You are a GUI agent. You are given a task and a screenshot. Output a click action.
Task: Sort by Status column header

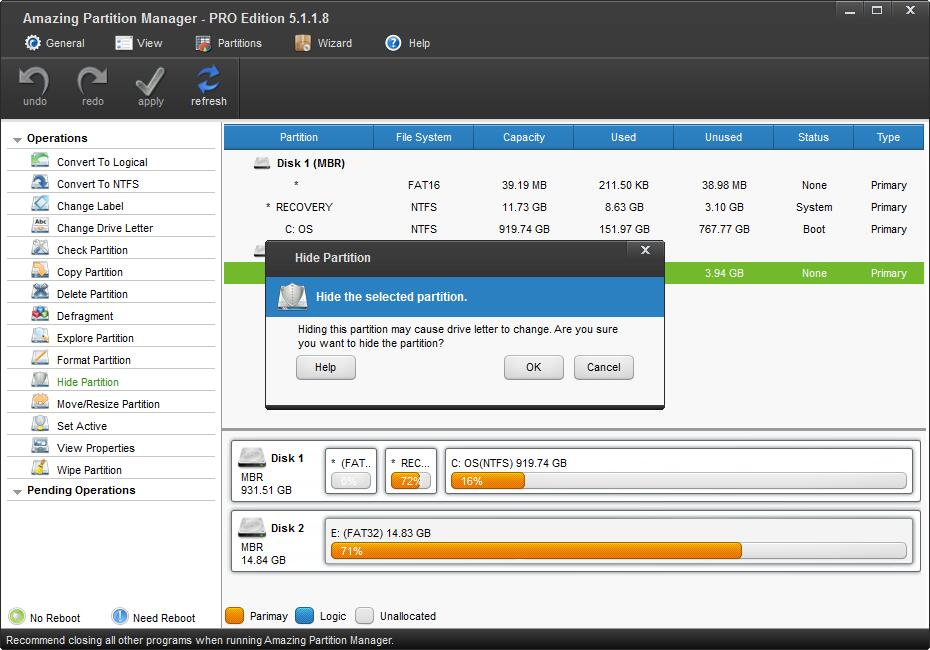pyautogui.click(x=813, y=137)
